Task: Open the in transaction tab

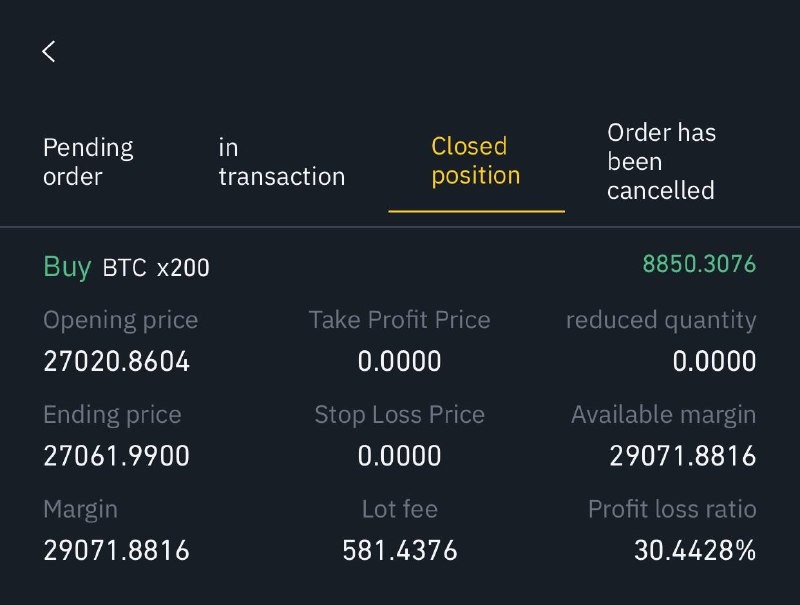Action: [281, 162]
